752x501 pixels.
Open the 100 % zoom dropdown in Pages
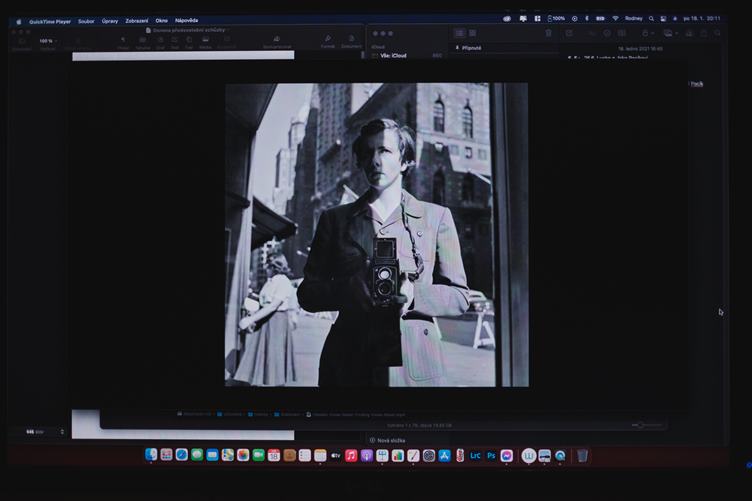tap(47, 41)
